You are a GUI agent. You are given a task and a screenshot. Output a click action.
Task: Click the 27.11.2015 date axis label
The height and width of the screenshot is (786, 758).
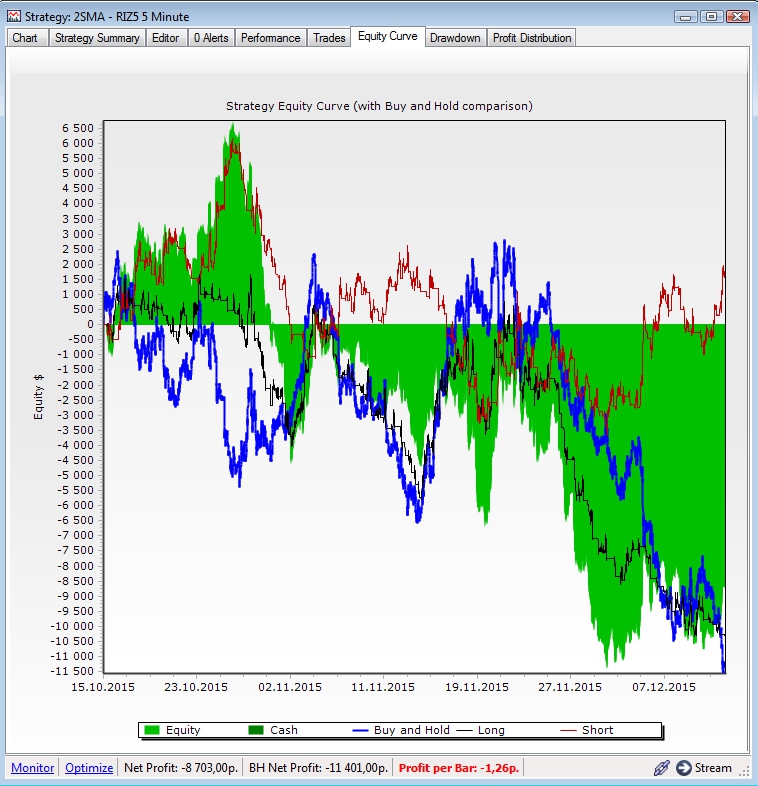[x=570, y=687]
